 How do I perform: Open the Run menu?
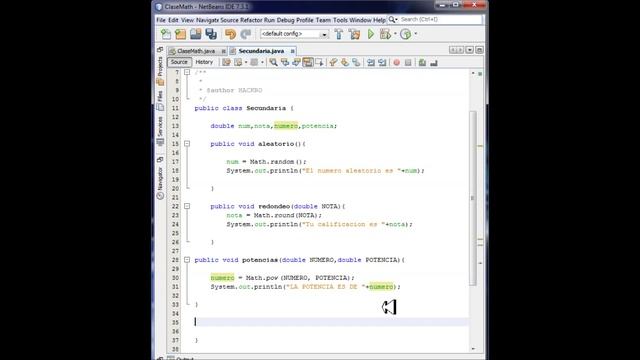pos(269,20)
